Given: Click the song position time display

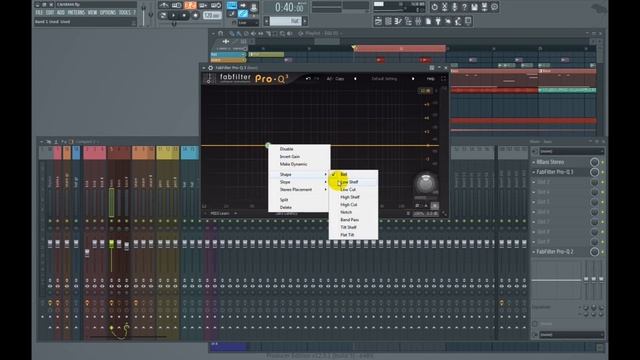Looking at the screenshot, I should [288, 7].
